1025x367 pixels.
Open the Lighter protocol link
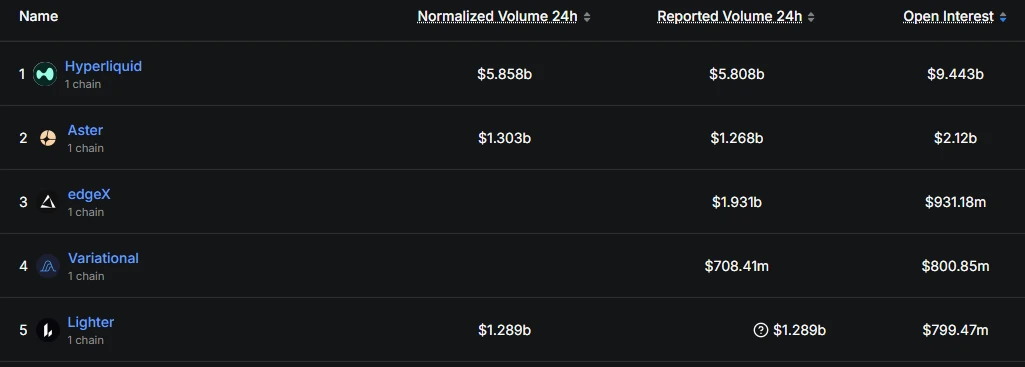[x=91, y=323]
